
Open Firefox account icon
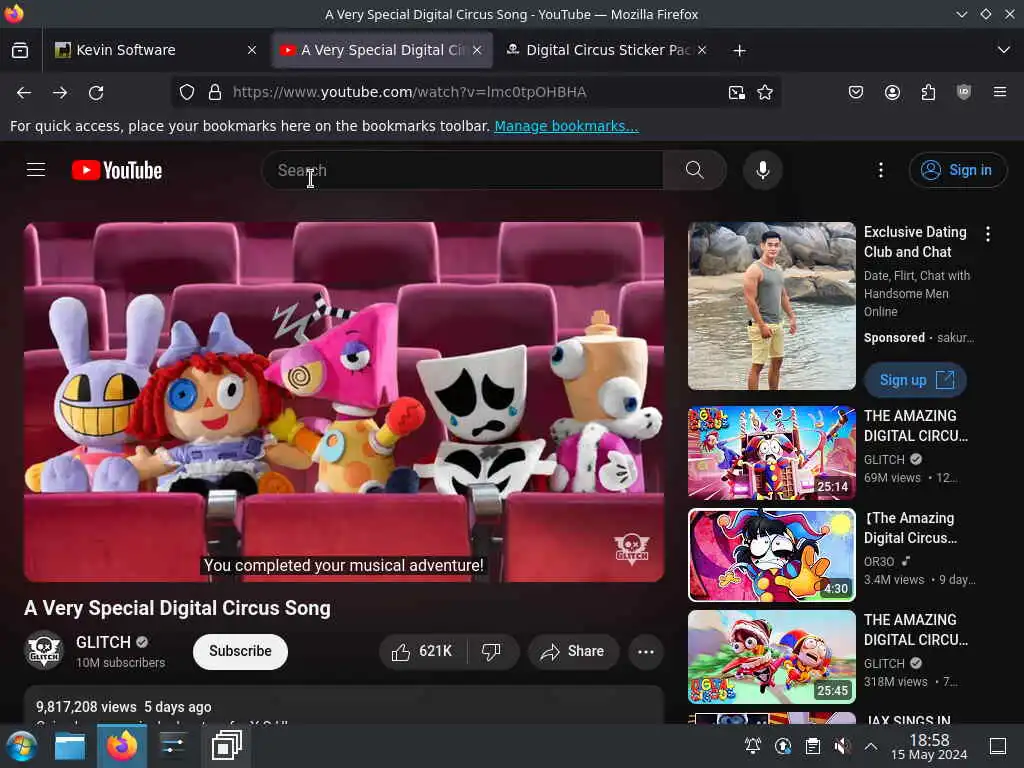892,92
